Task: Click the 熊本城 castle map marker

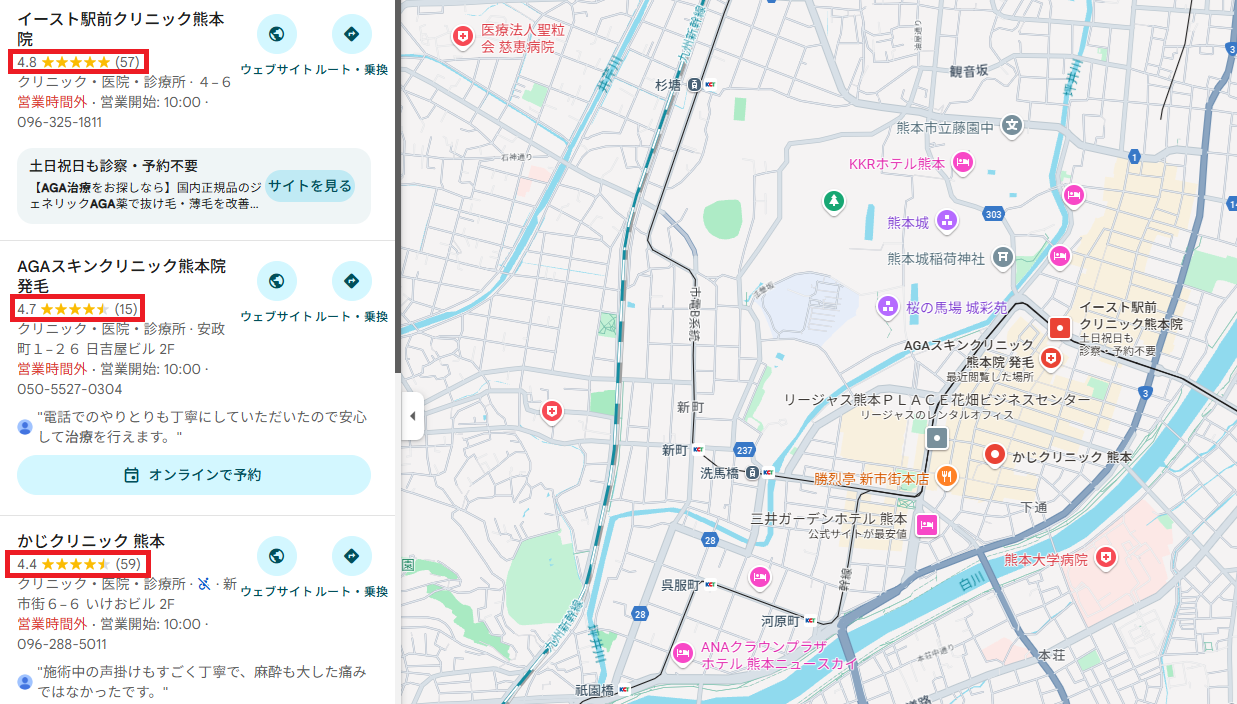Action: click(x=946, y=221)
